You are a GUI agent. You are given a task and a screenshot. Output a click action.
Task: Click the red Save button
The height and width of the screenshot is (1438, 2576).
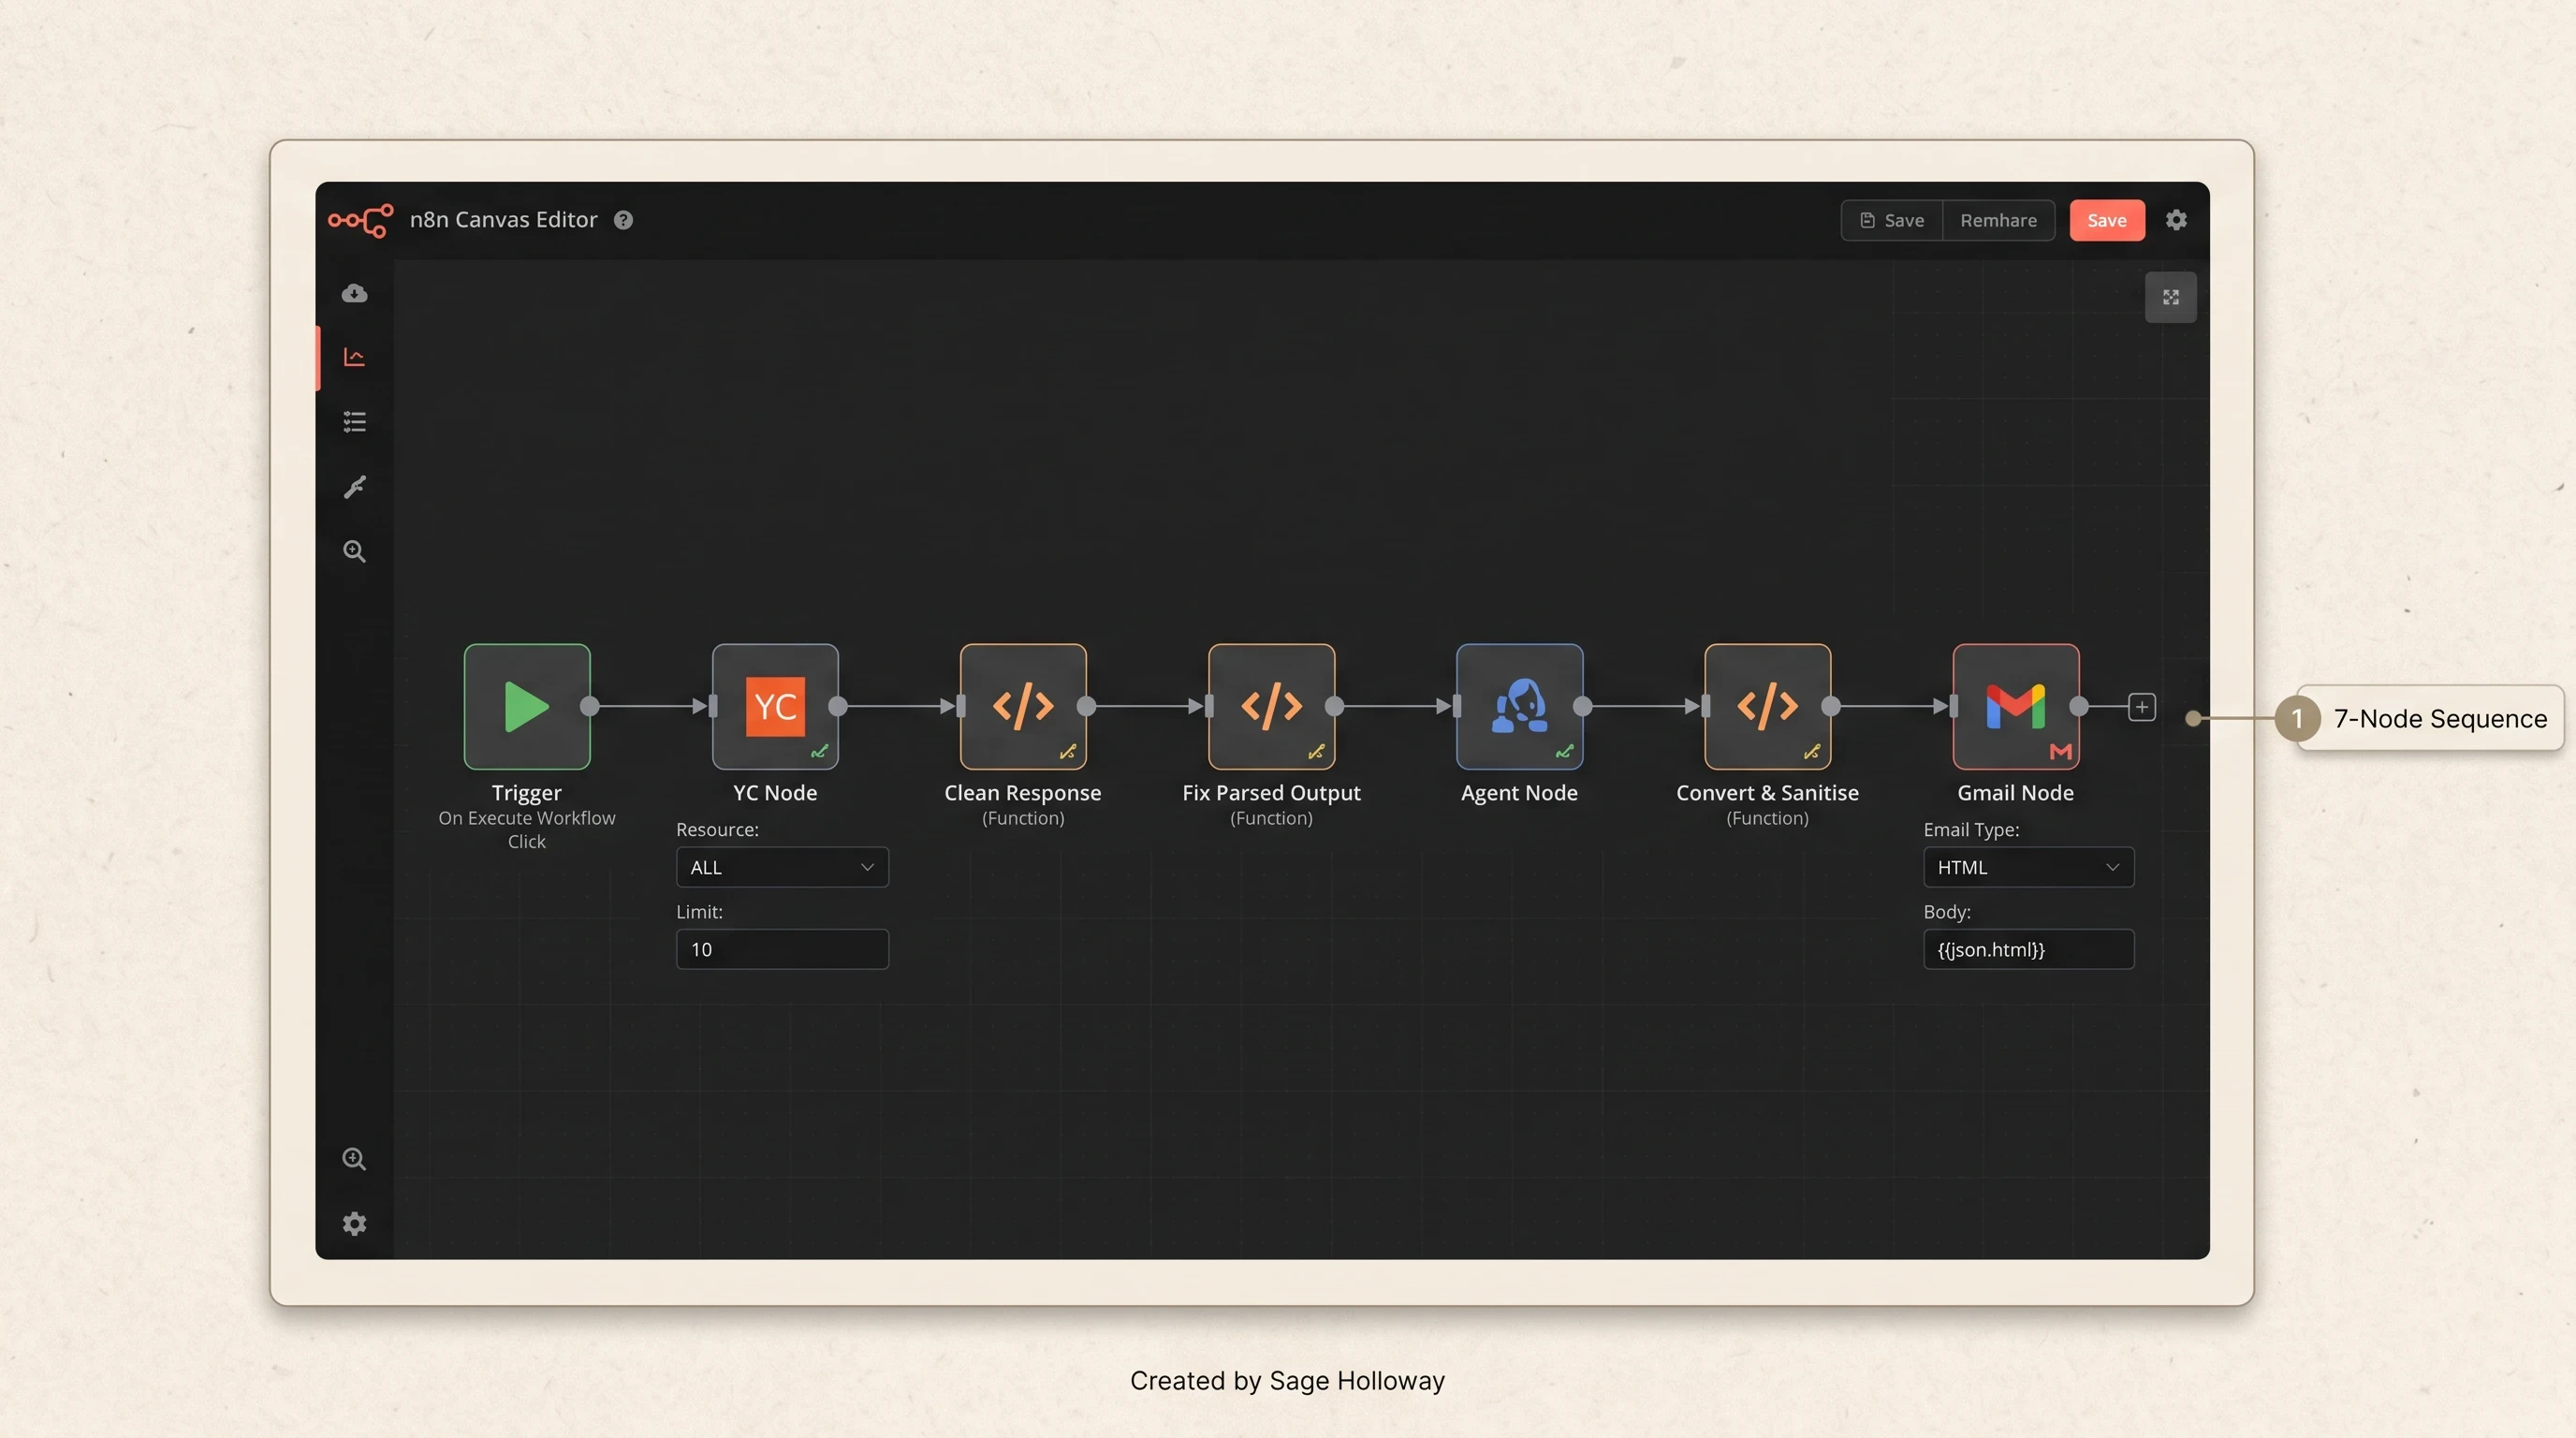coord(2107,220)
